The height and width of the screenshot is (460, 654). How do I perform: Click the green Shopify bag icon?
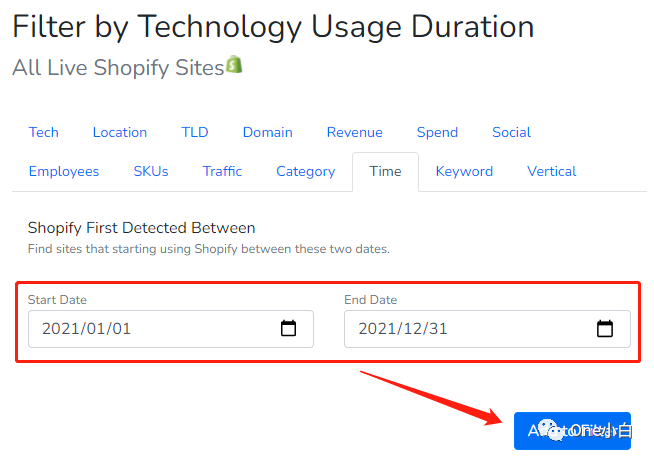coord(234,66)
